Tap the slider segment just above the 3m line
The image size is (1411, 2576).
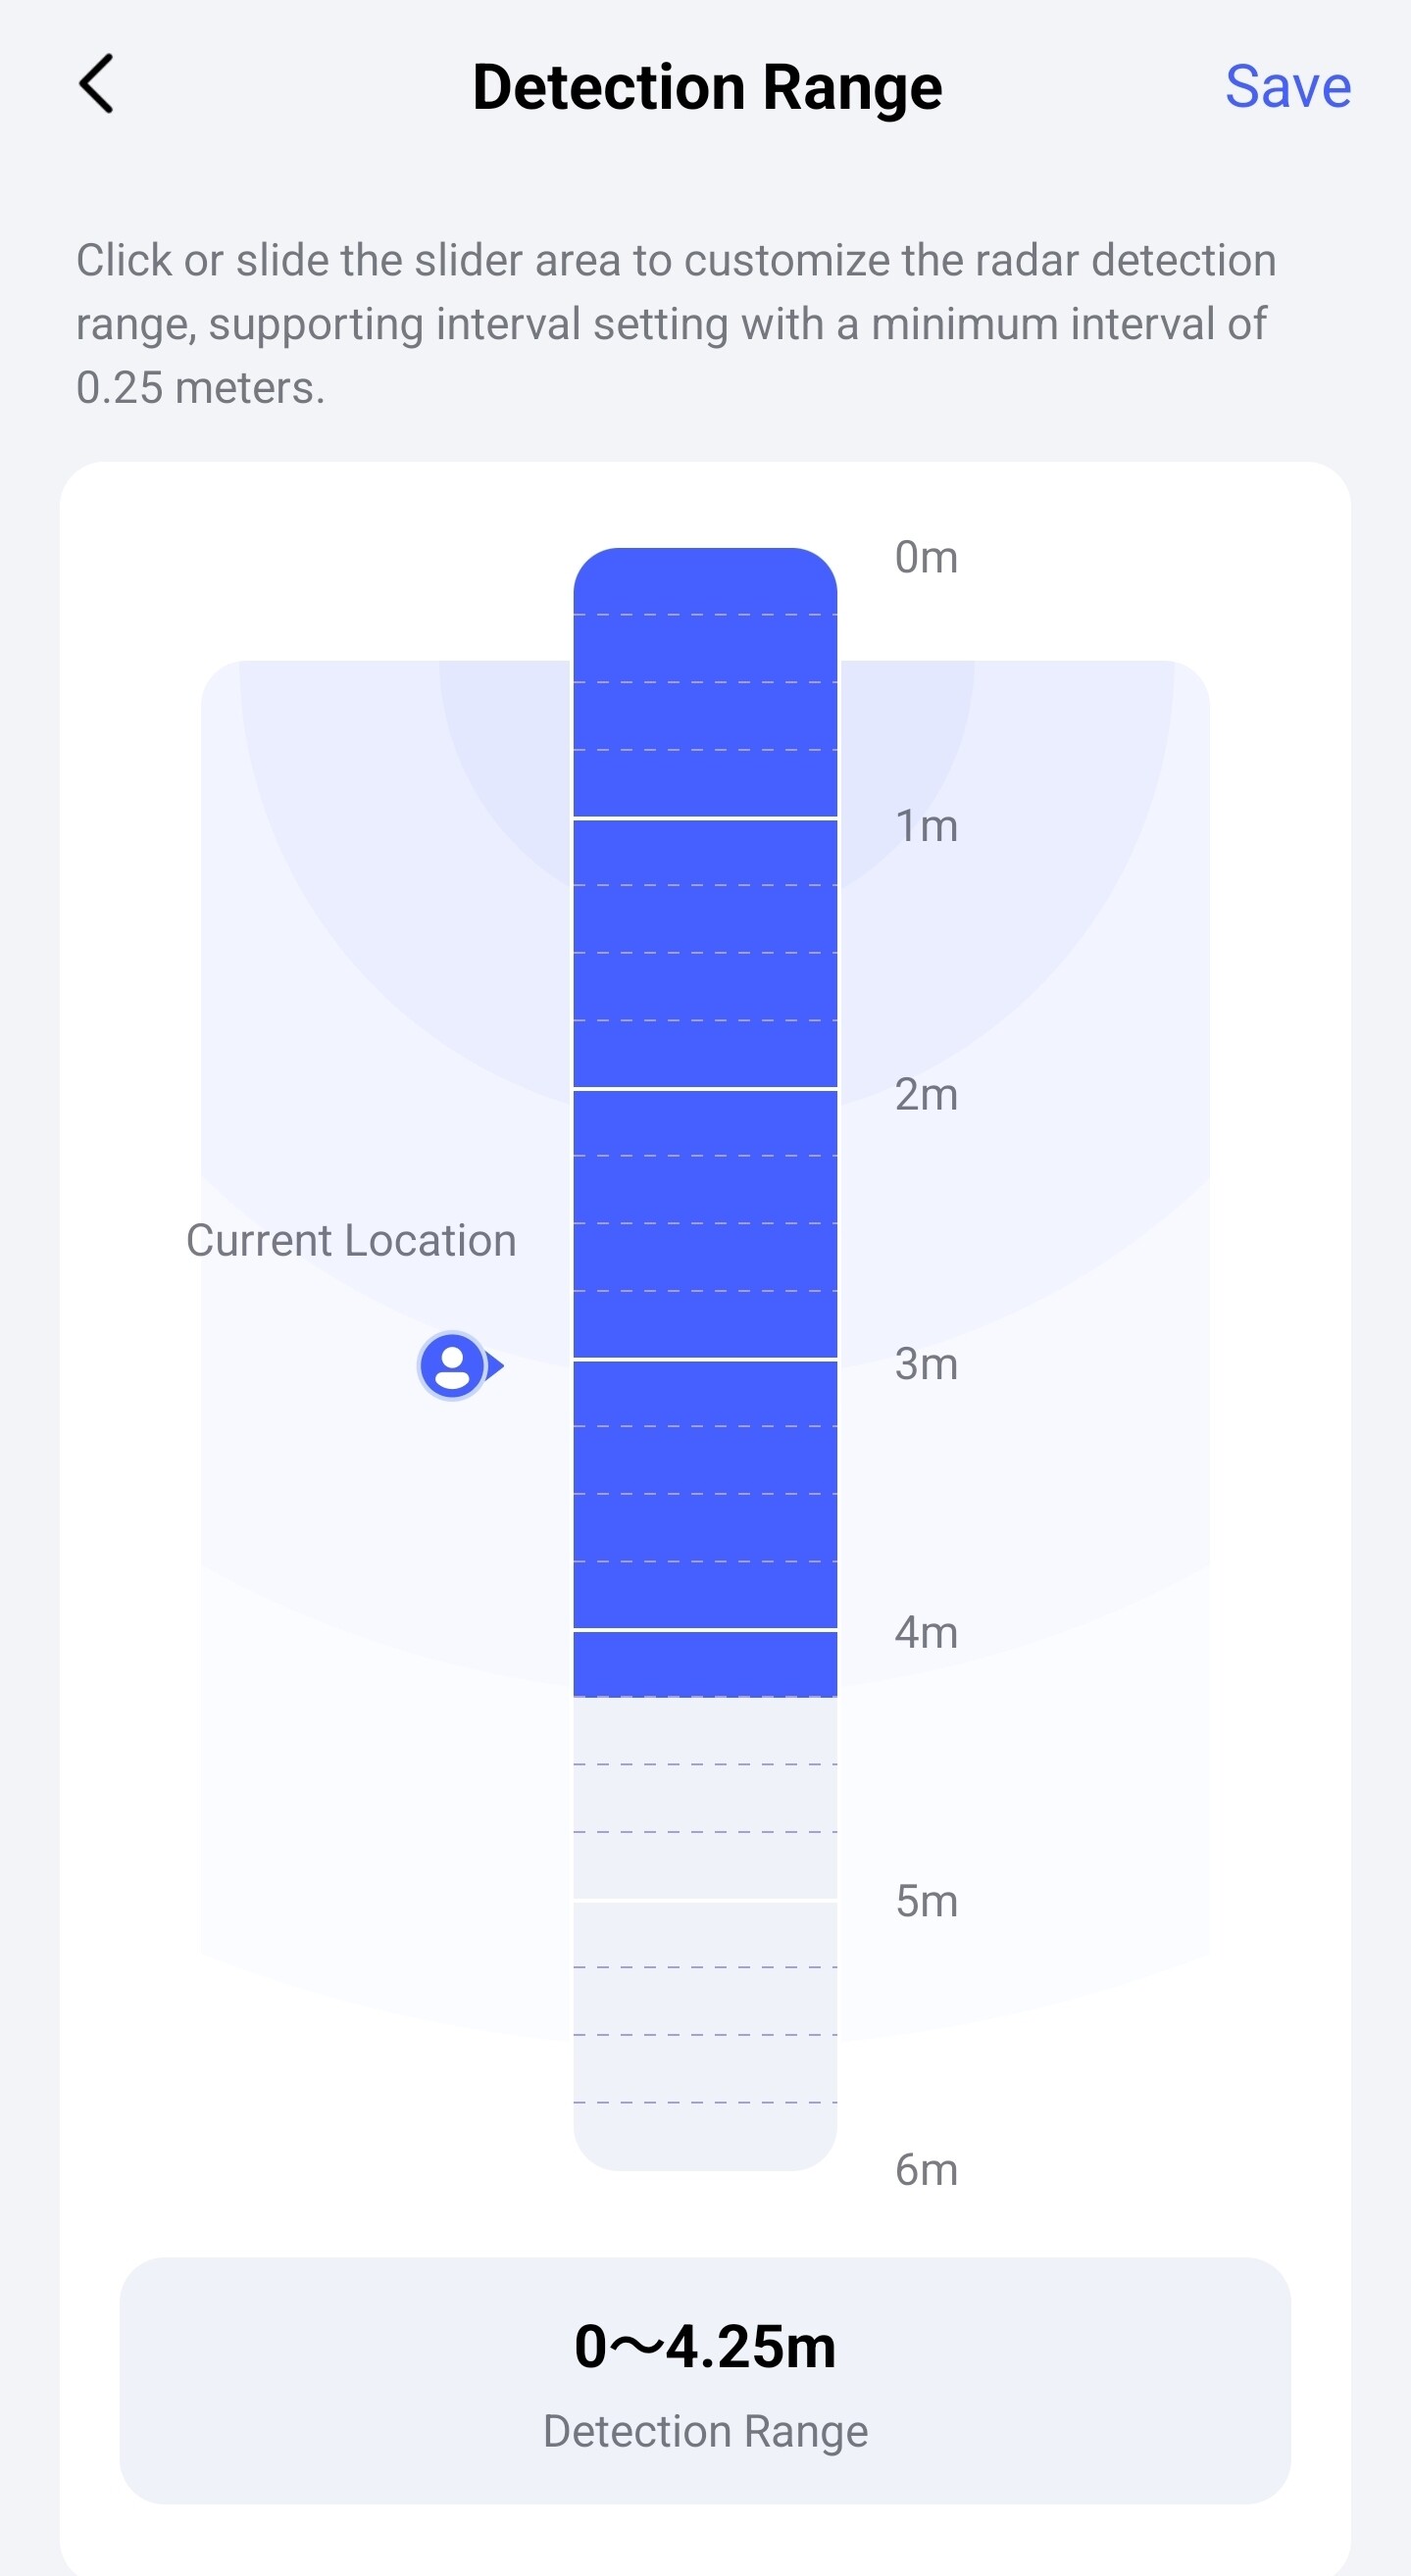pos(705,1325)
